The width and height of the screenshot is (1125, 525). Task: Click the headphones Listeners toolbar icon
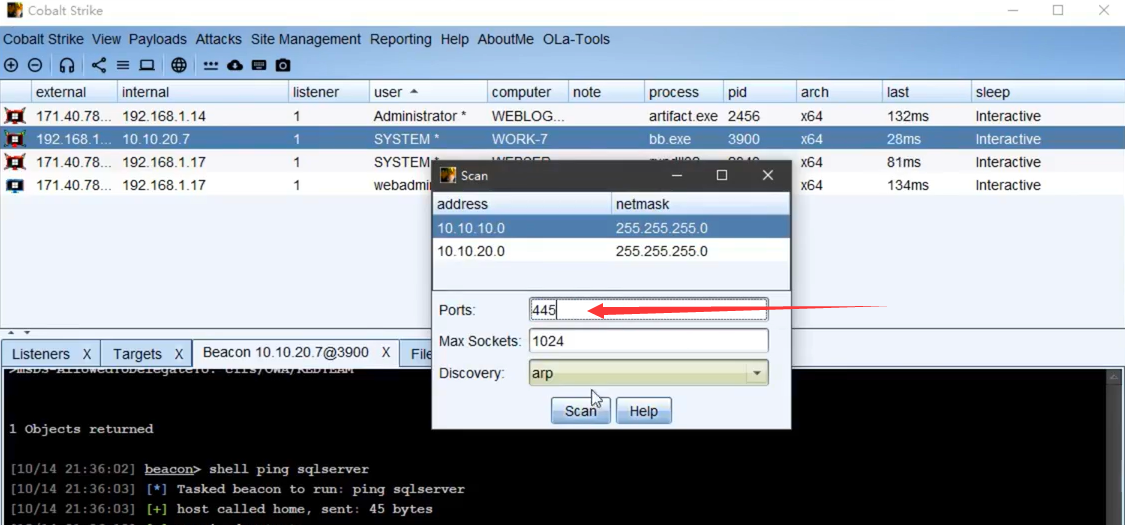pos(67,65)
